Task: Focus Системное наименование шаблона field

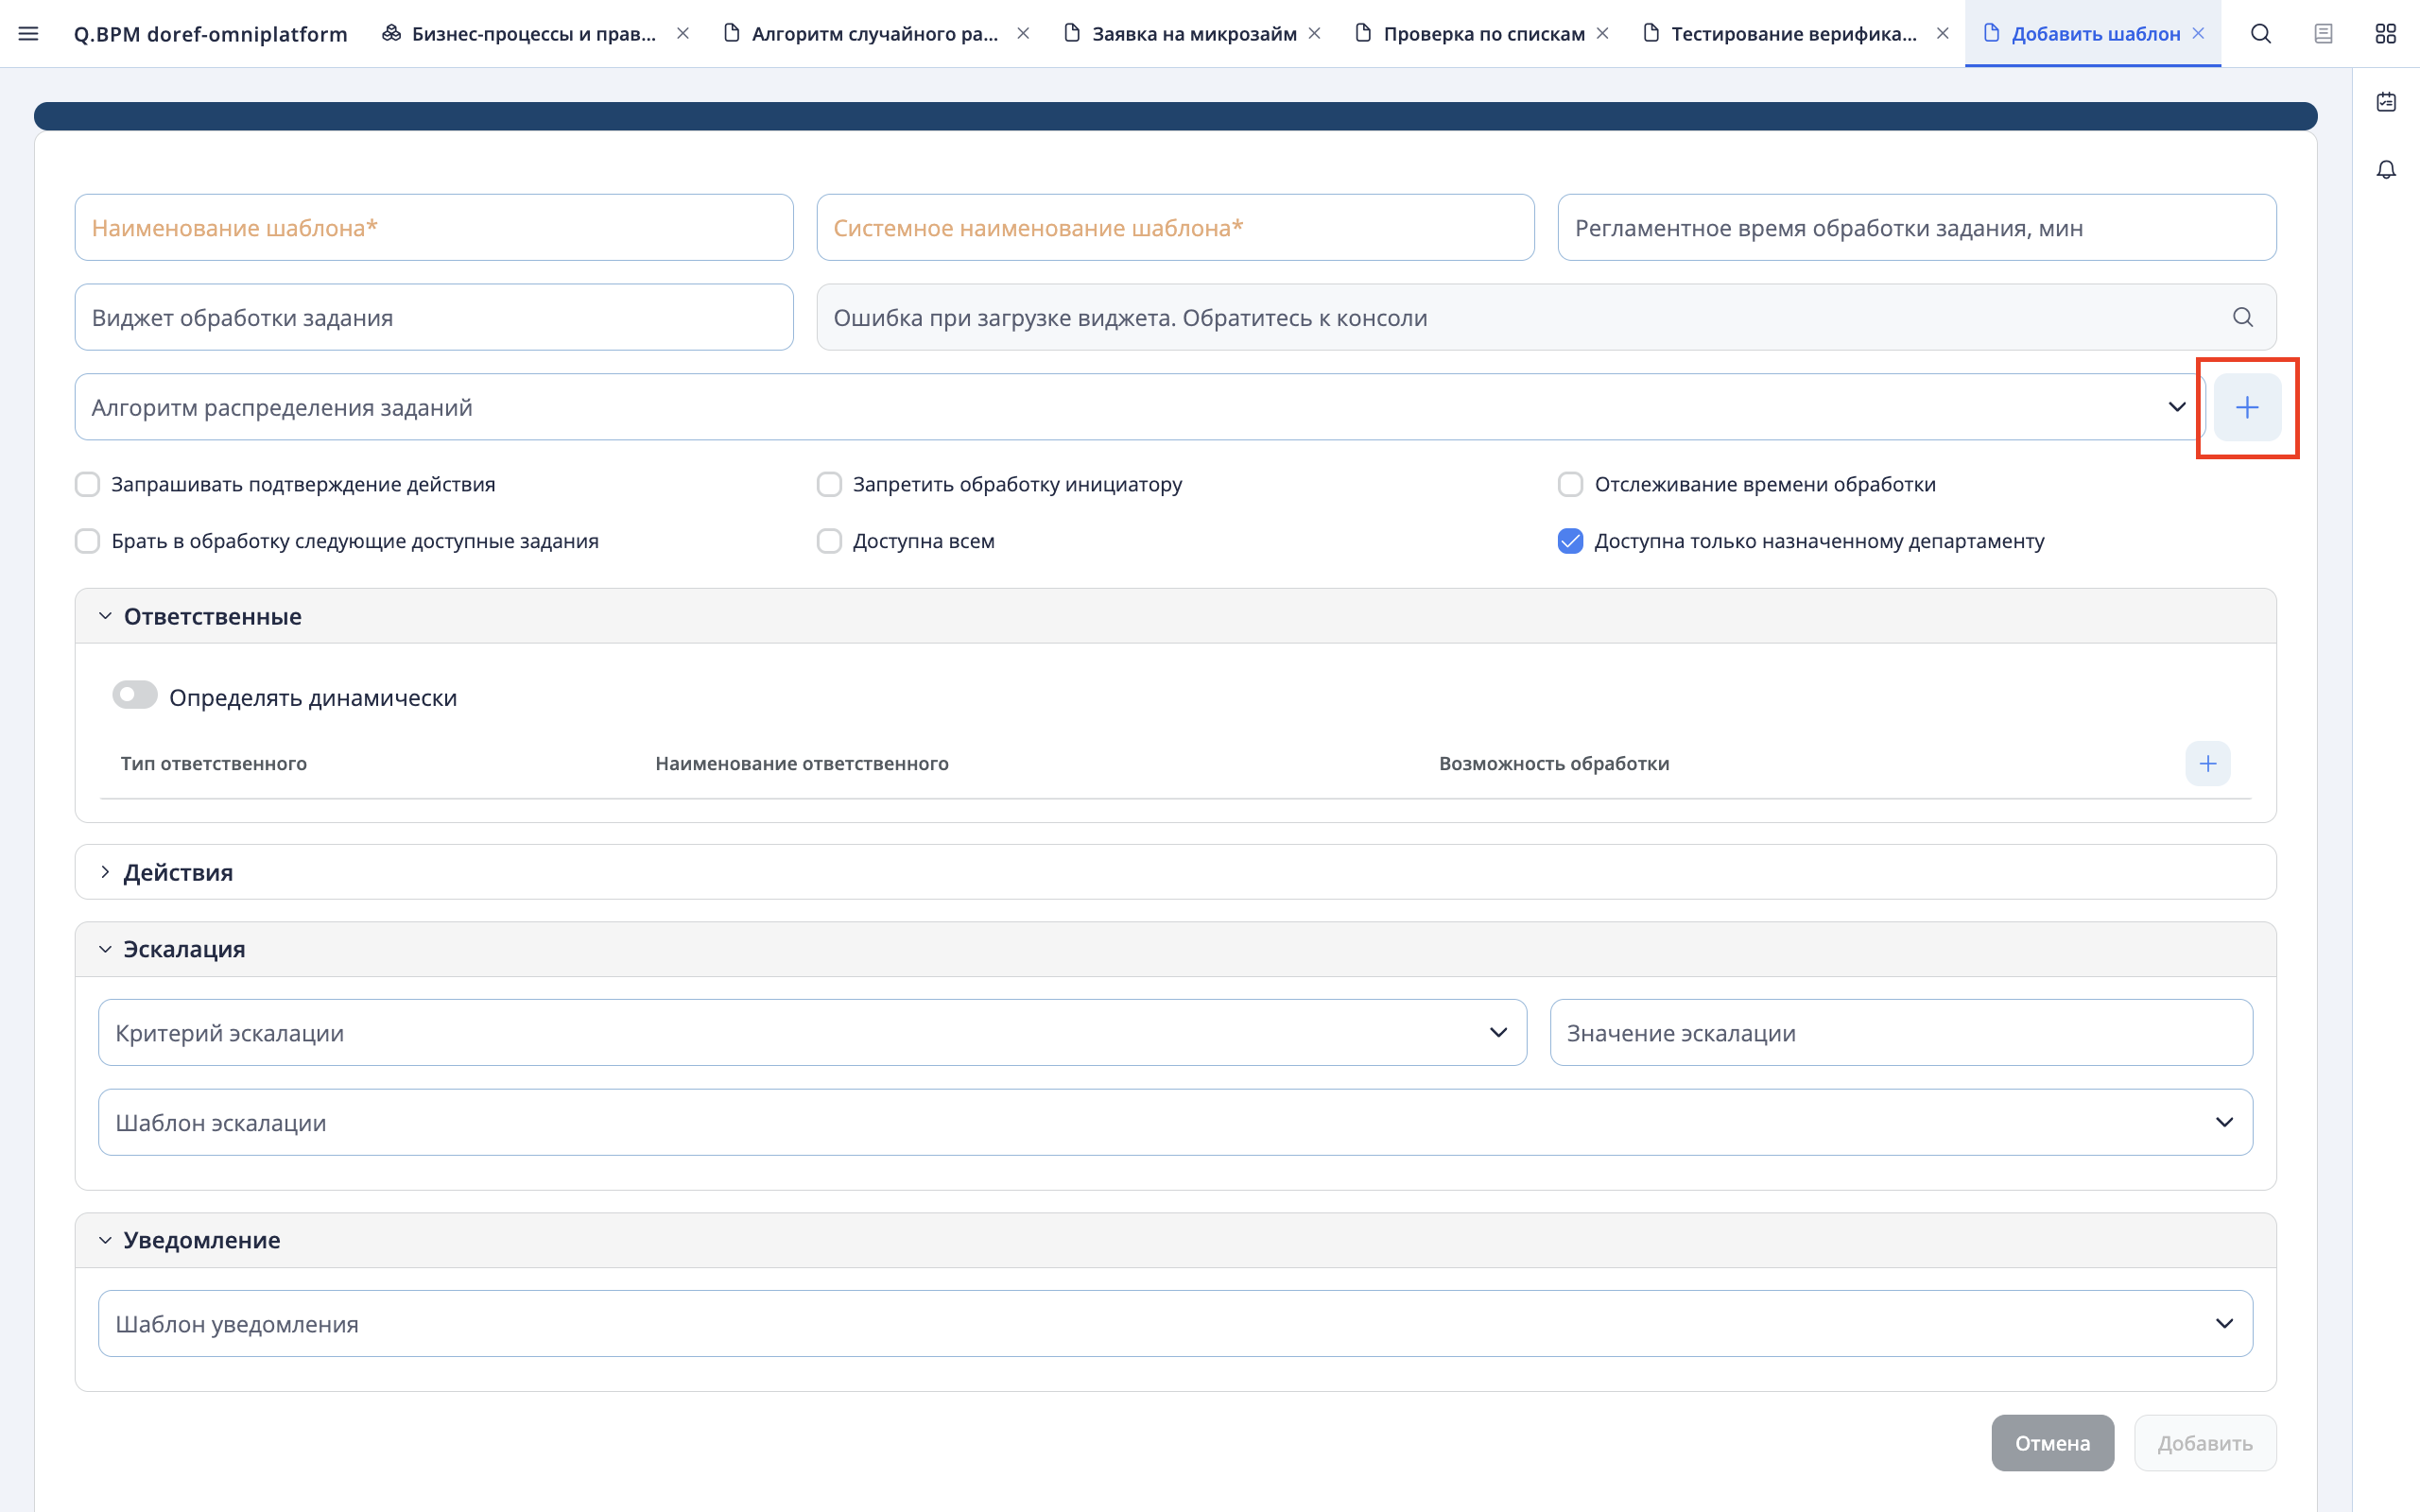Action: coord(1175,228)
